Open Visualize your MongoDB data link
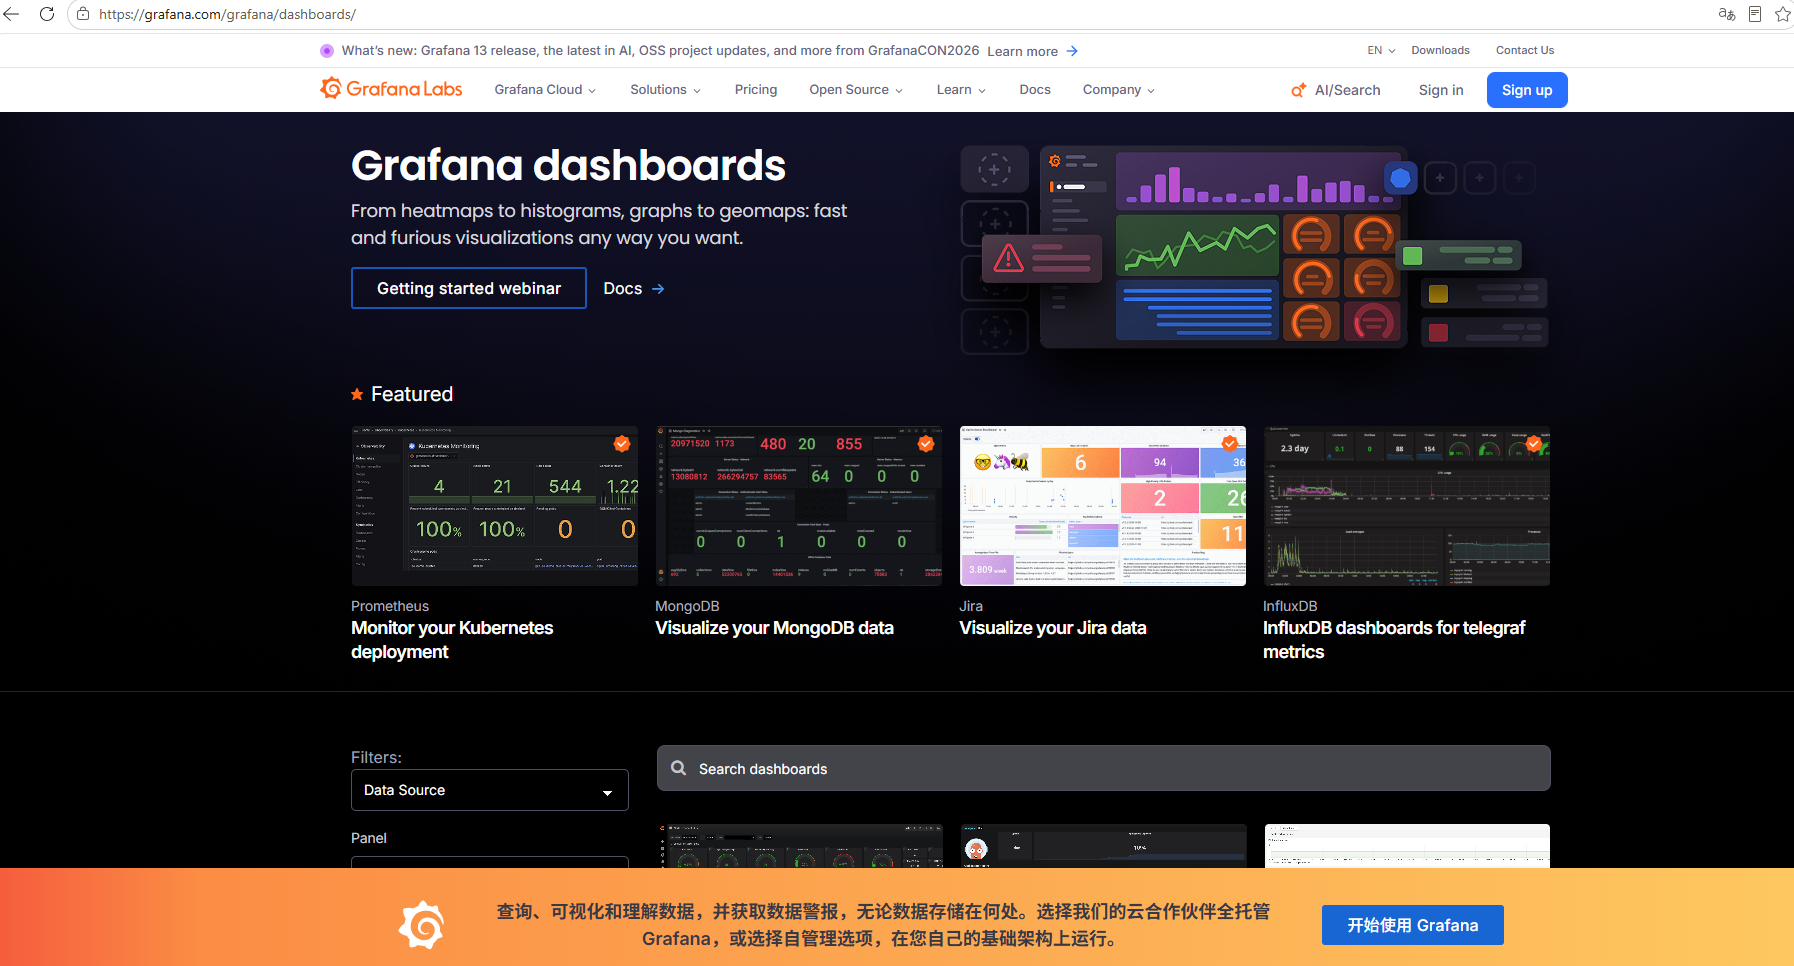Viewport: 1794px width, 966px height. [x=774, y=628]
